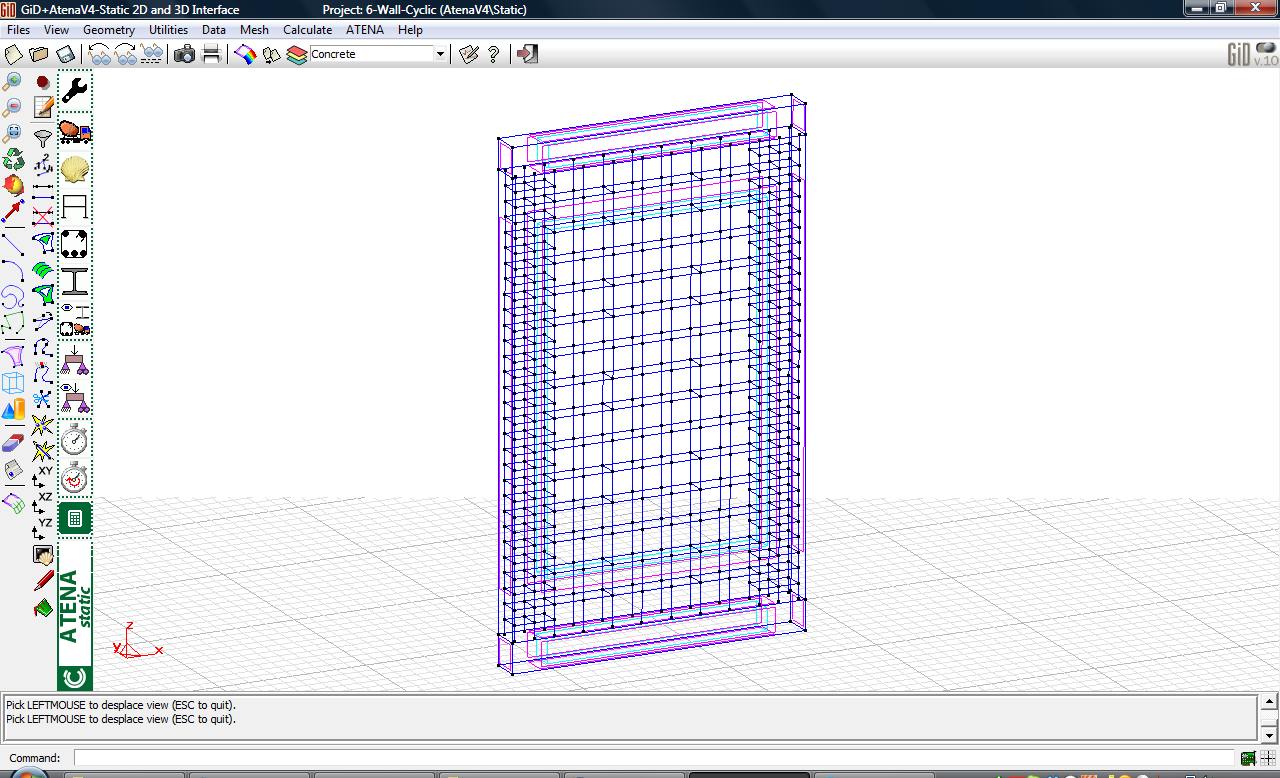1280x778 pixels.
Task: Select the YZ view plane icon
Action: tap(43, 527)
